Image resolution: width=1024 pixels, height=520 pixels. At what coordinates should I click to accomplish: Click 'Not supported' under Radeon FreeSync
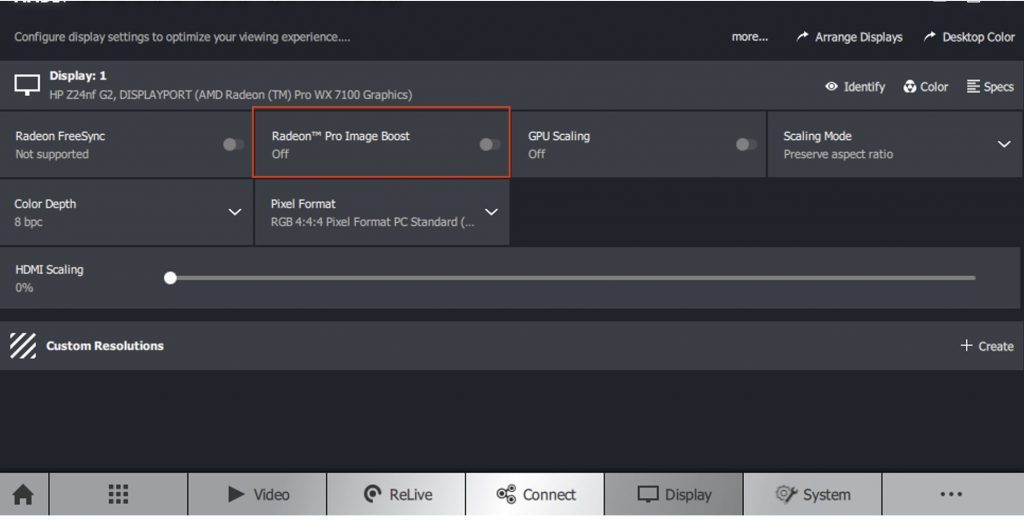click(52, 155)
